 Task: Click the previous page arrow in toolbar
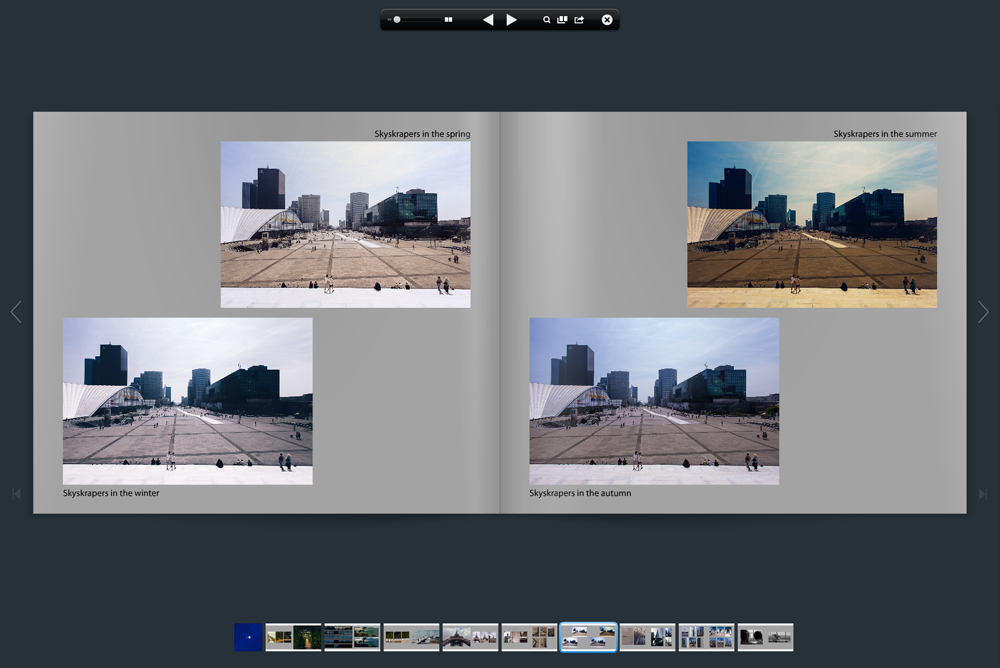[488, 20]
